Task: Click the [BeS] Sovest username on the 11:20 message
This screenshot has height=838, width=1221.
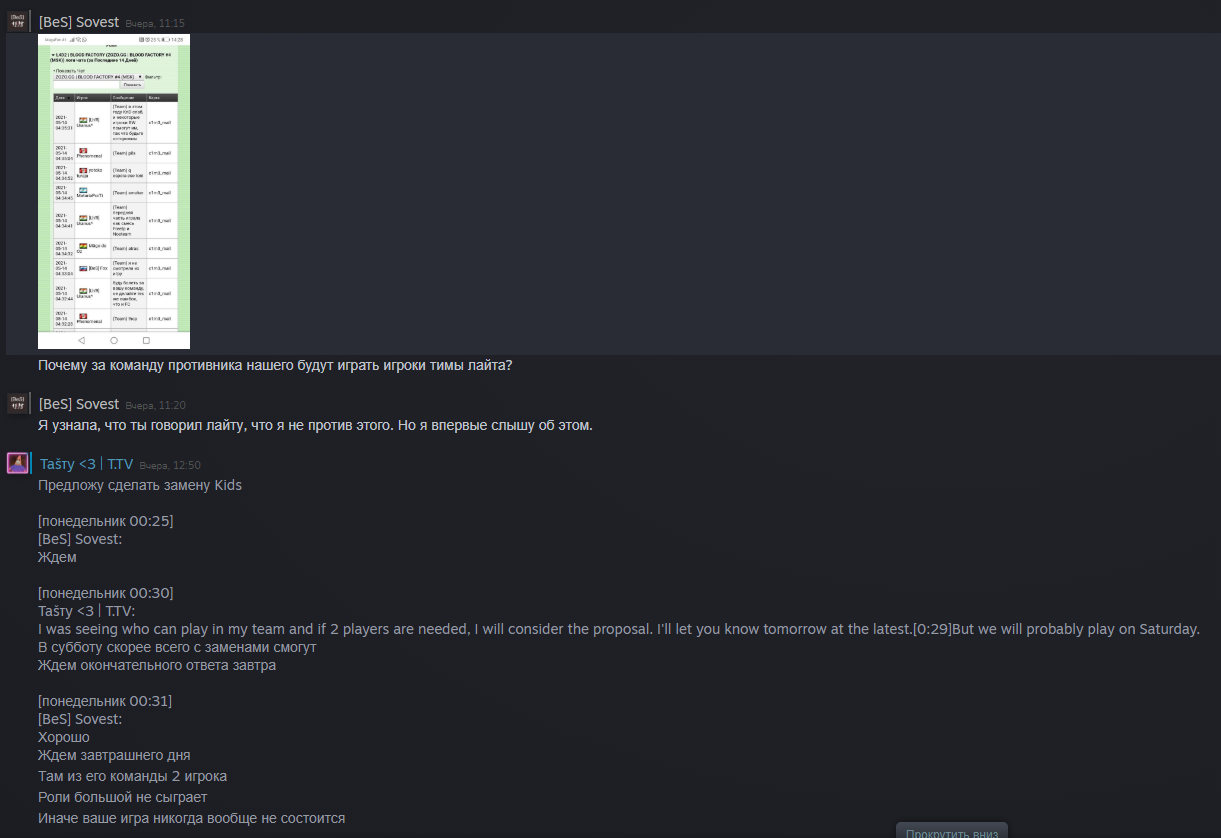Action: 79,404
